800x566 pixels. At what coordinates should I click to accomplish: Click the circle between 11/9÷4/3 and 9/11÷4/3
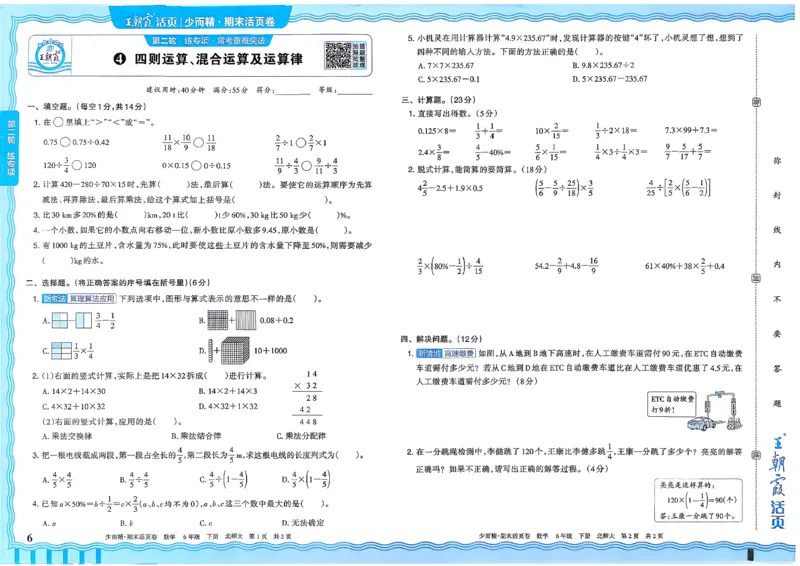[x=306, y=166]
